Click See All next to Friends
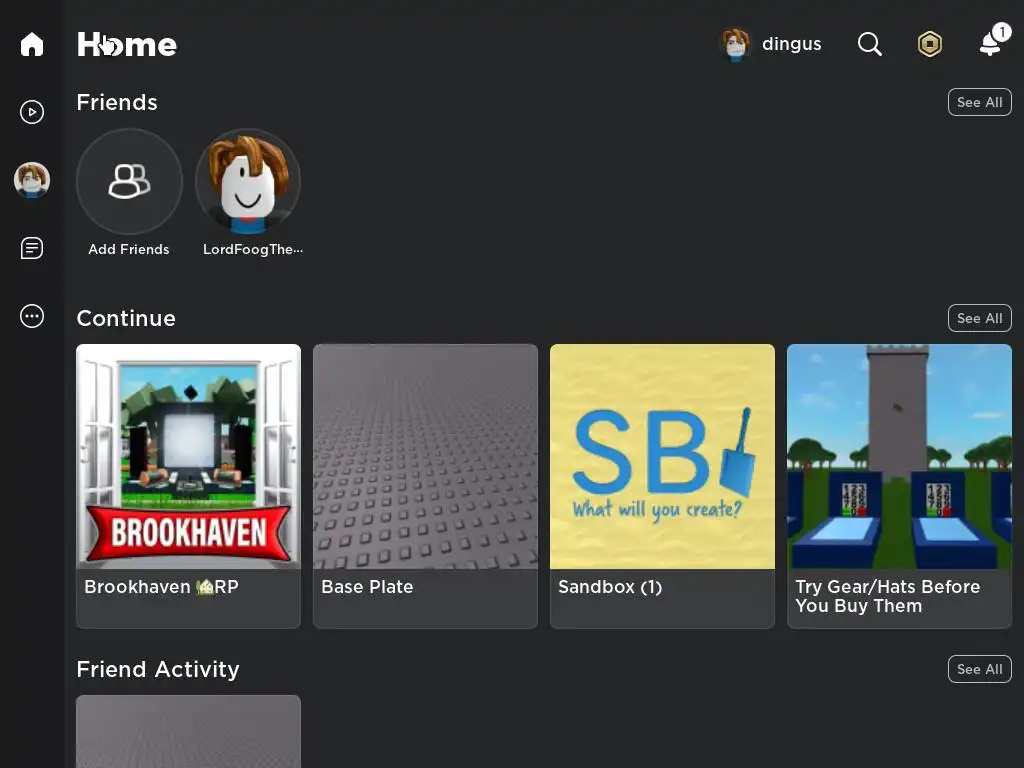This screenshot has width=1024, height=768. [980, 103]
